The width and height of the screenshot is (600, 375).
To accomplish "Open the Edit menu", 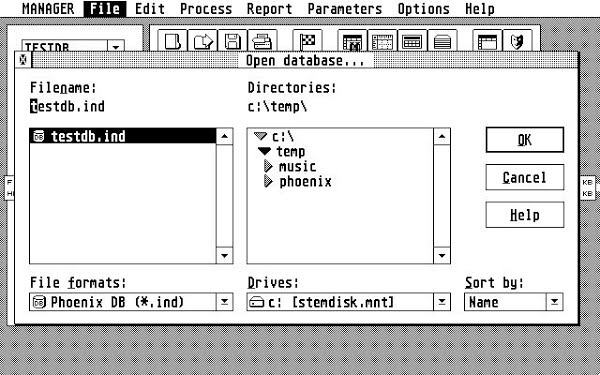I will pos(150,9).
